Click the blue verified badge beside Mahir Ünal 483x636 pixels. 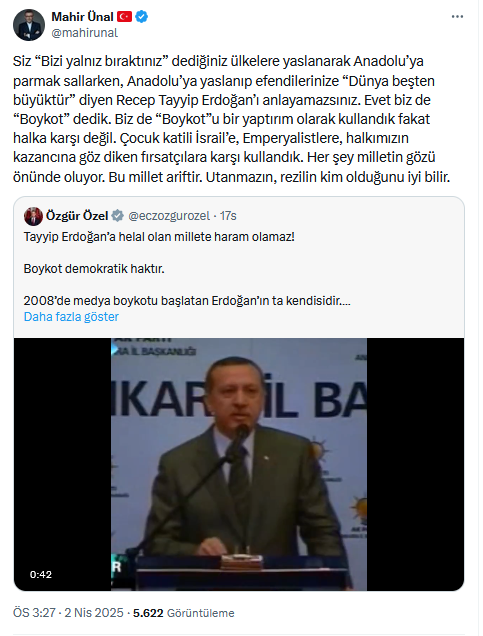[x=142, y=17]
